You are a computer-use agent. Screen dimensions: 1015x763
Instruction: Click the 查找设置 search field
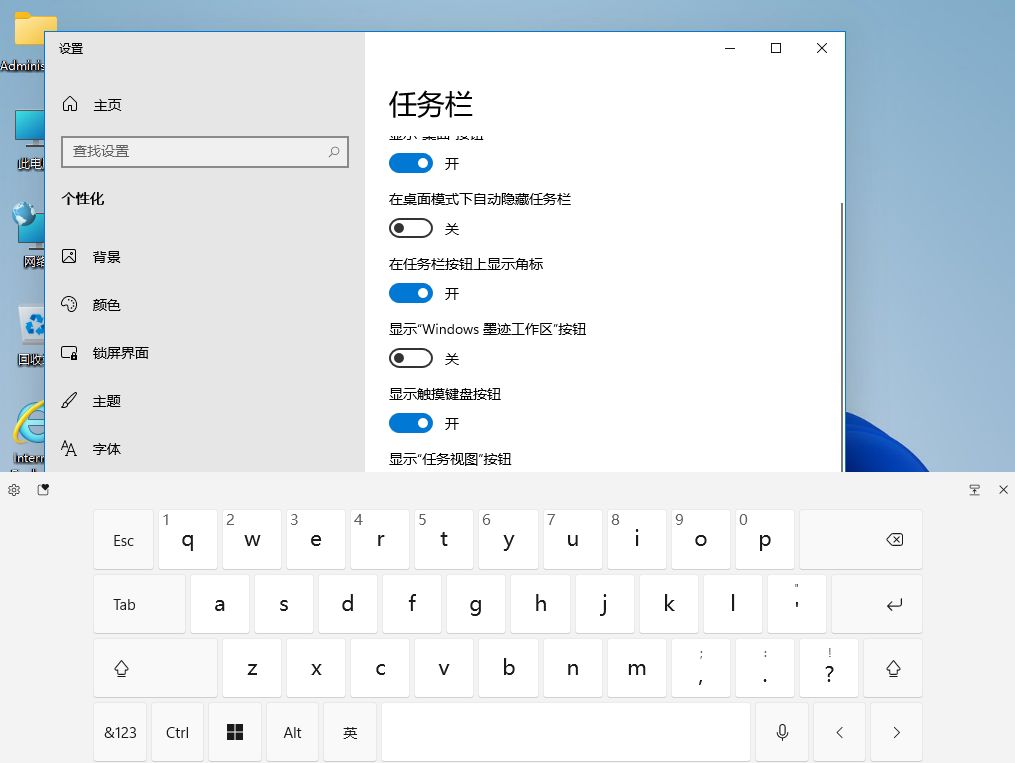[204, 151]
